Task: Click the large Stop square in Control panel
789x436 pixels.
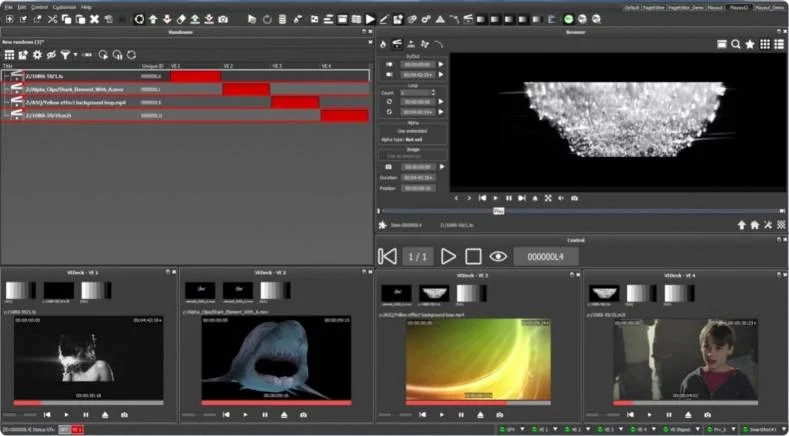Action: click(474, 257)
